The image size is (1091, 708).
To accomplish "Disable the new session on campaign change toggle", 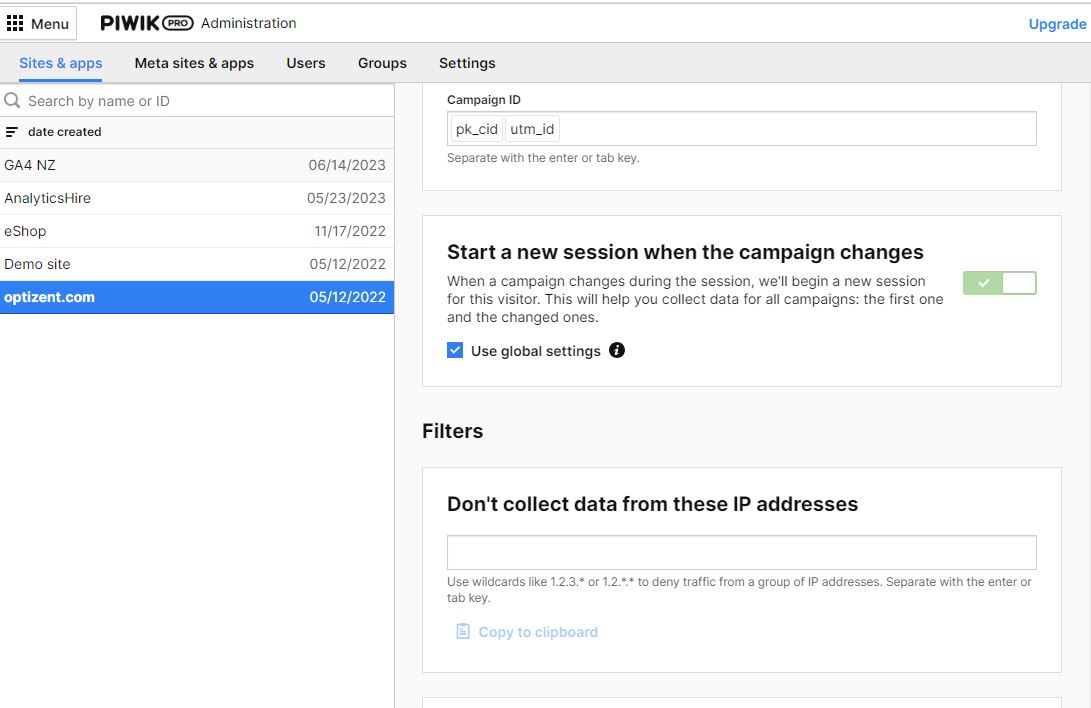I will pyautogui.click(x=999, y=283).
